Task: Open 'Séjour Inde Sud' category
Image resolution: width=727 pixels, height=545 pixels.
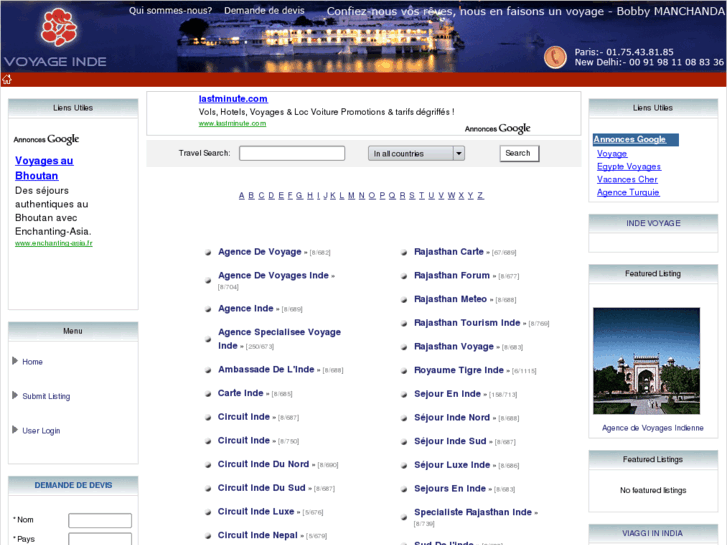Action: (450, 441)
